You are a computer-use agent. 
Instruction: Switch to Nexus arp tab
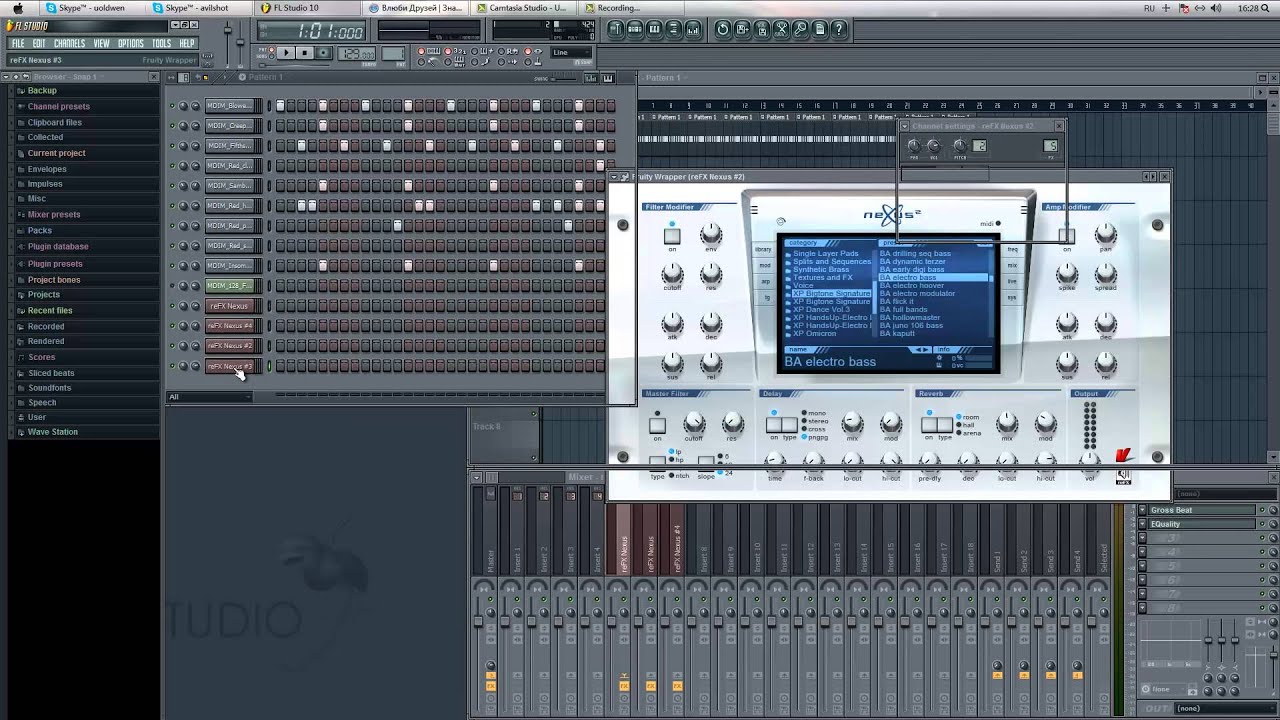pos(765,281)
